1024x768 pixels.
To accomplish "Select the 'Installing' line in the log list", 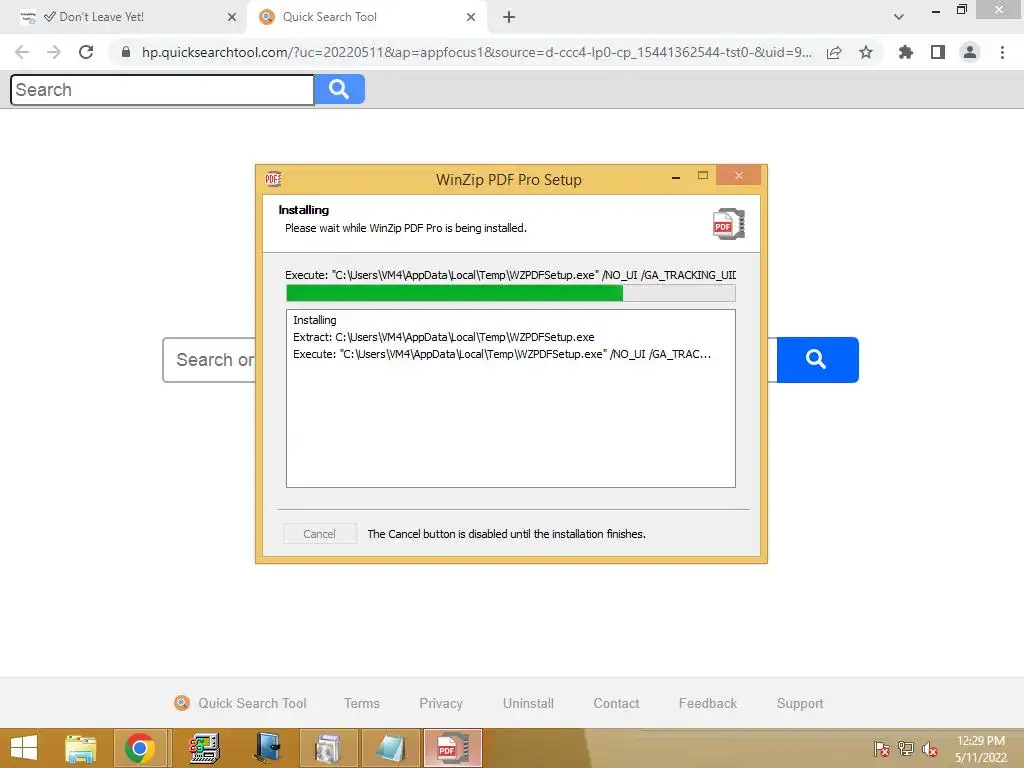I will [315, 320].
